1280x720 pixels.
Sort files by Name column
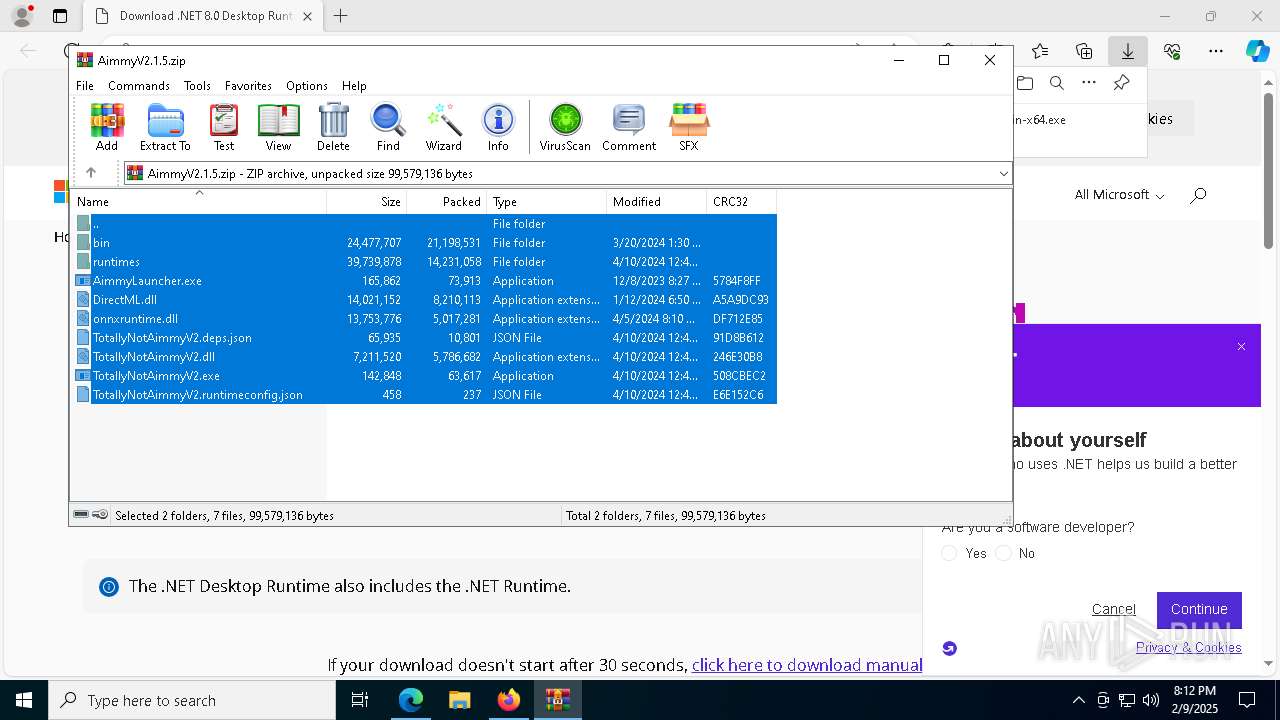point(198,201)
